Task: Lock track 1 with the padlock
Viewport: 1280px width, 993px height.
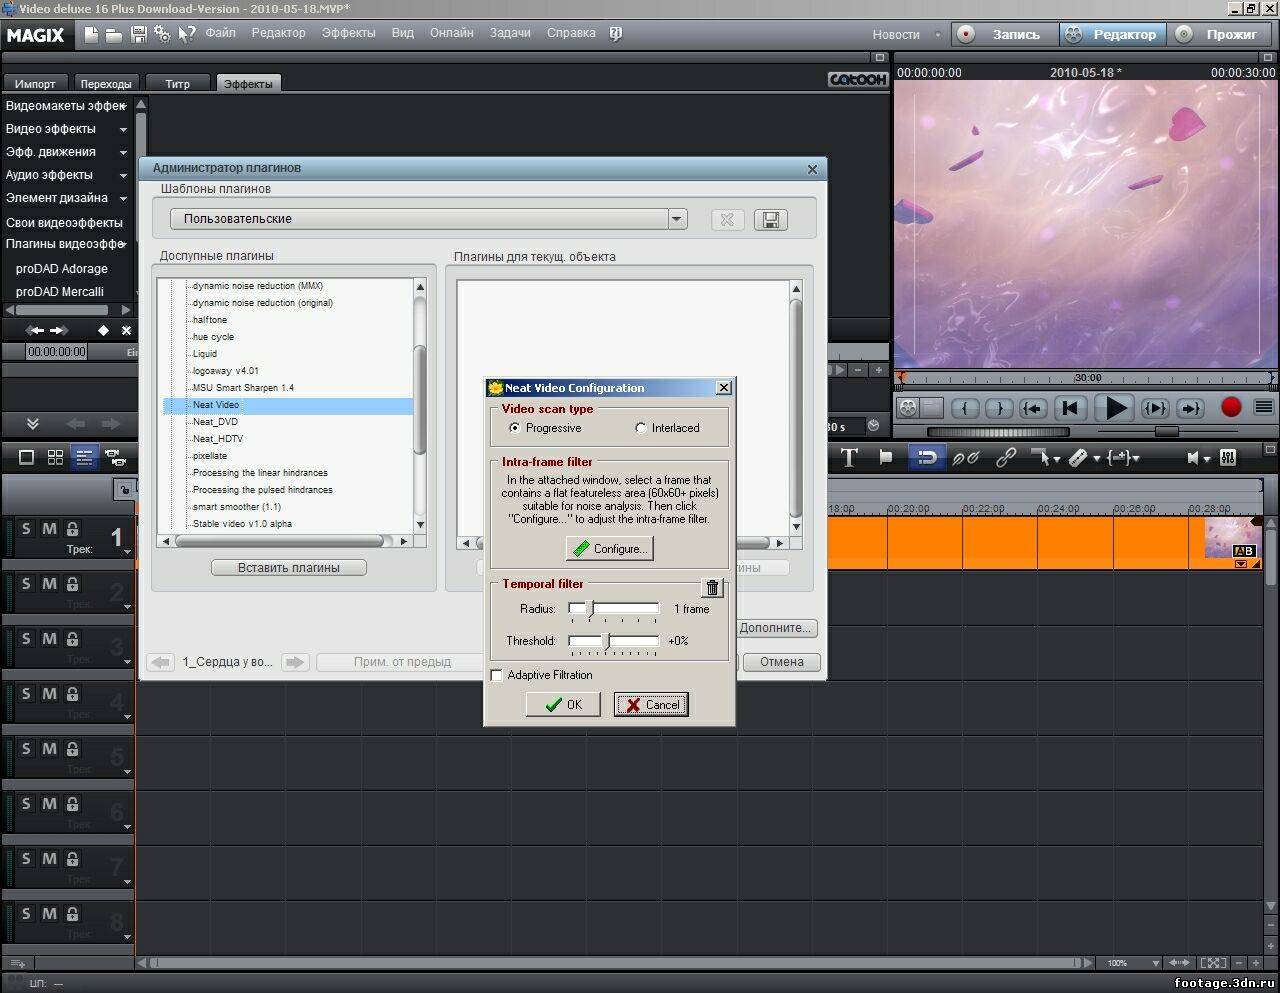Action: click(72, 529)
